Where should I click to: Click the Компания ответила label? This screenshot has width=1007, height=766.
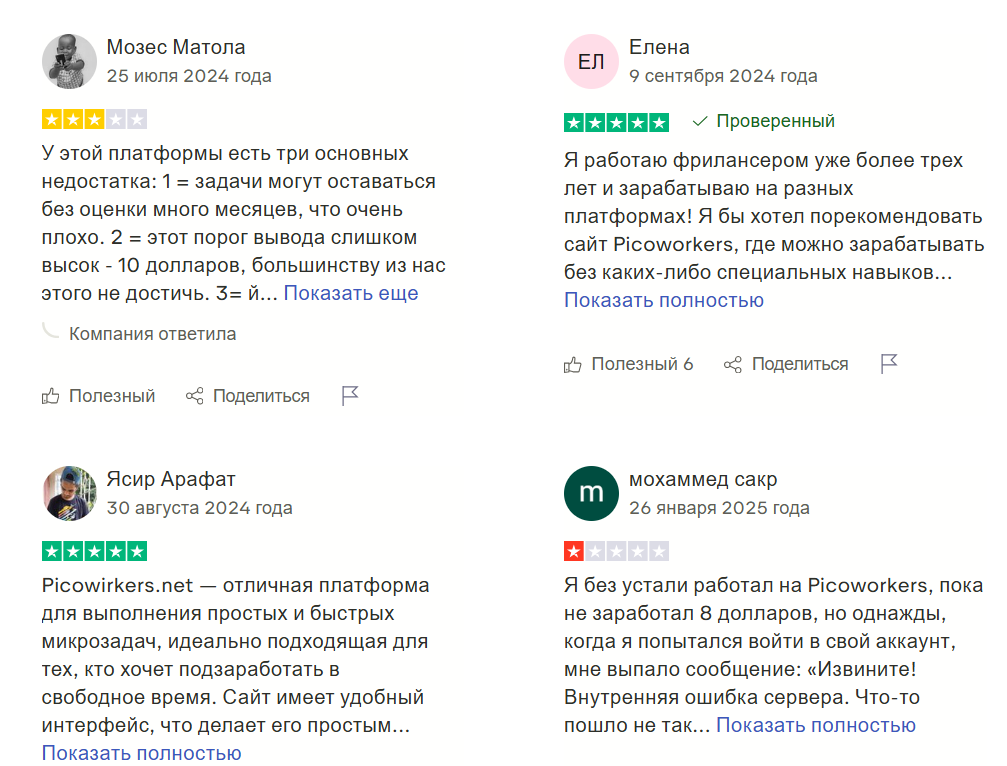[x=152, y=334]
